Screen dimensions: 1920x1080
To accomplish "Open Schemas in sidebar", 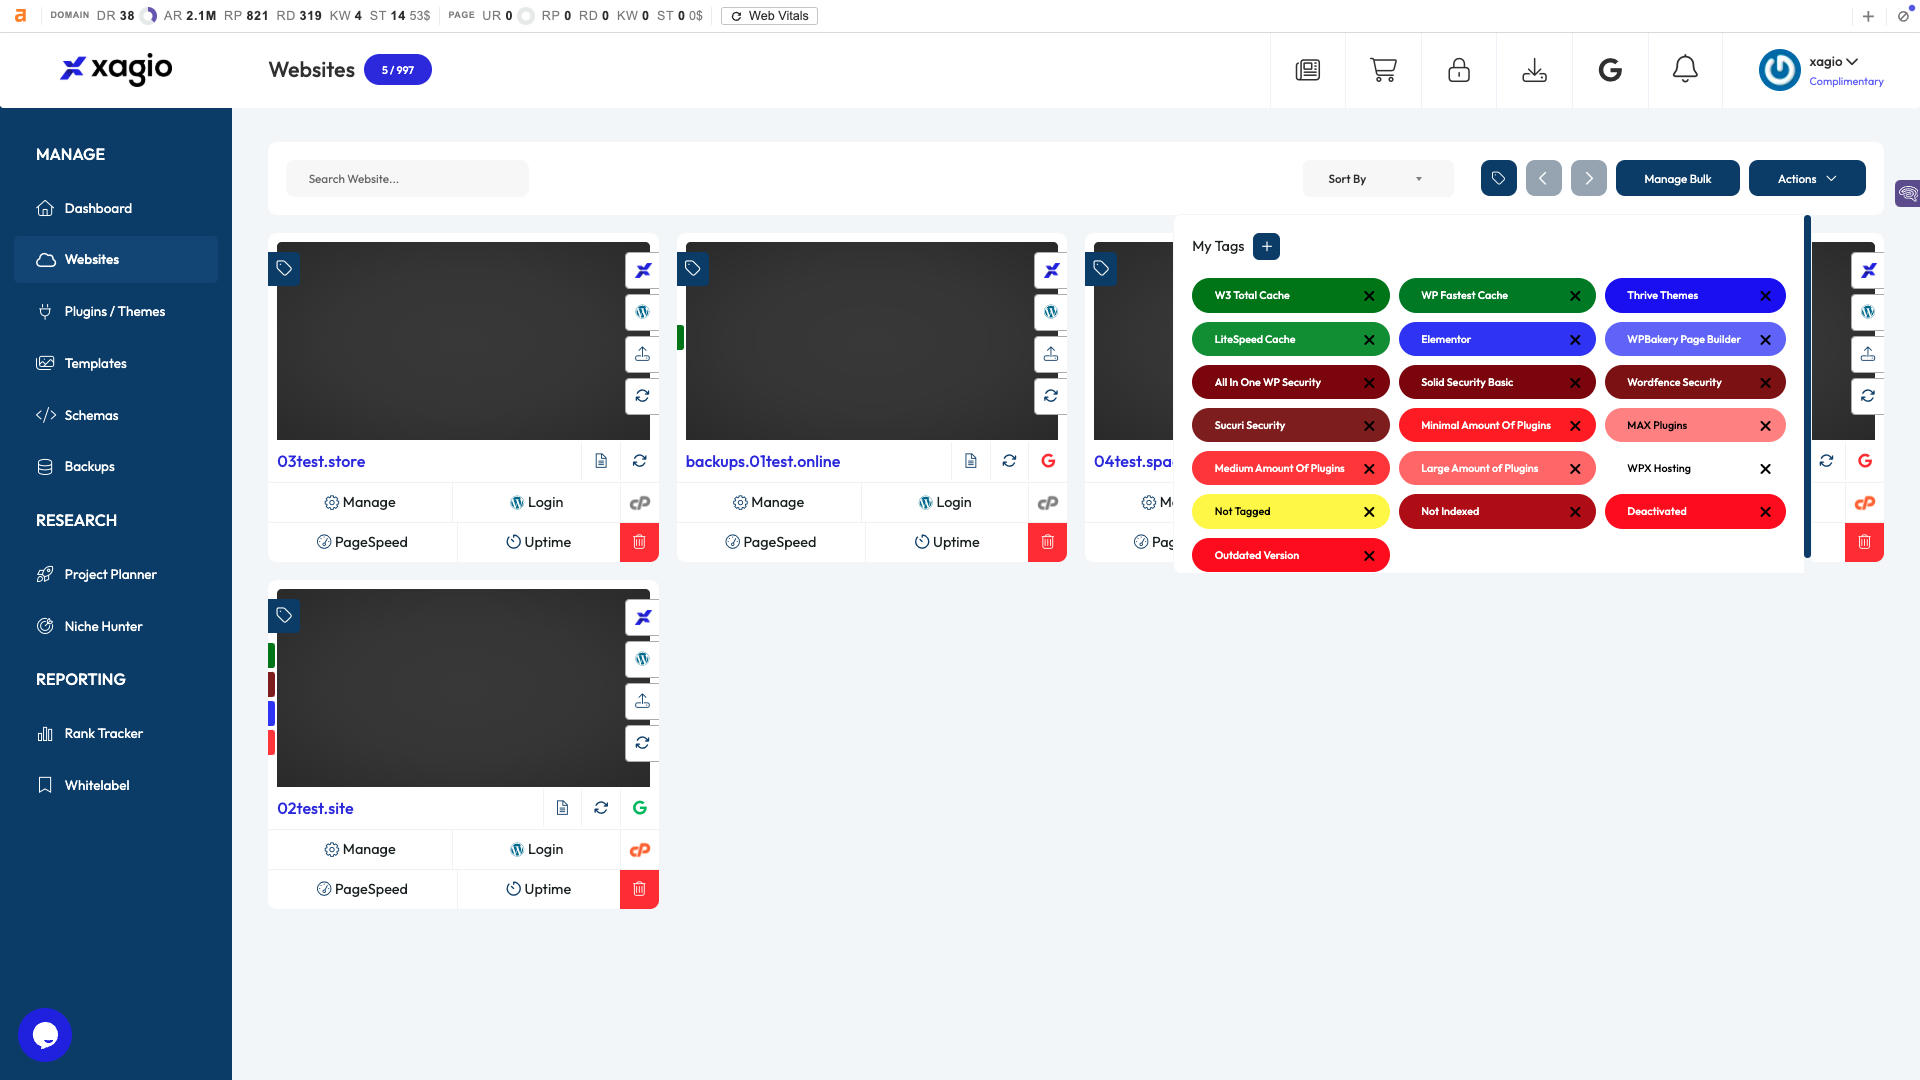I will pos(116,415).
